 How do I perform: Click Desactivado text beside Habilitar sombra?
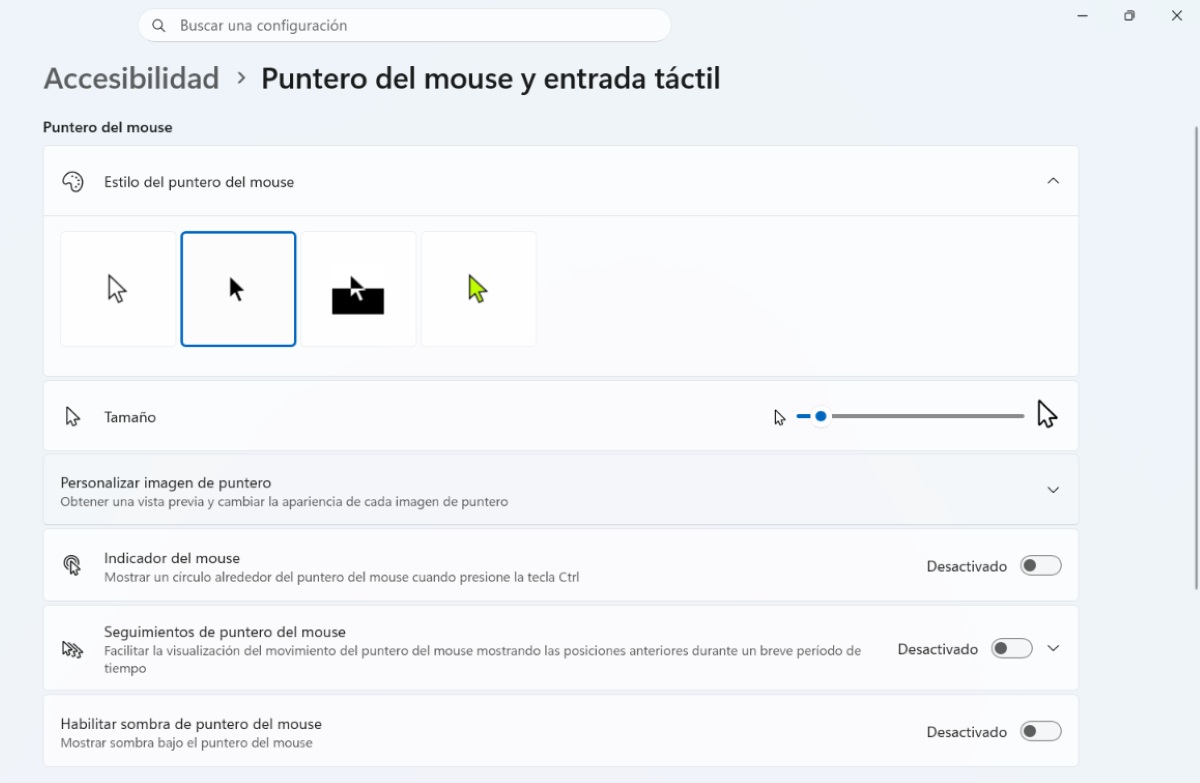pyautogui.click(x=967, y=732)
